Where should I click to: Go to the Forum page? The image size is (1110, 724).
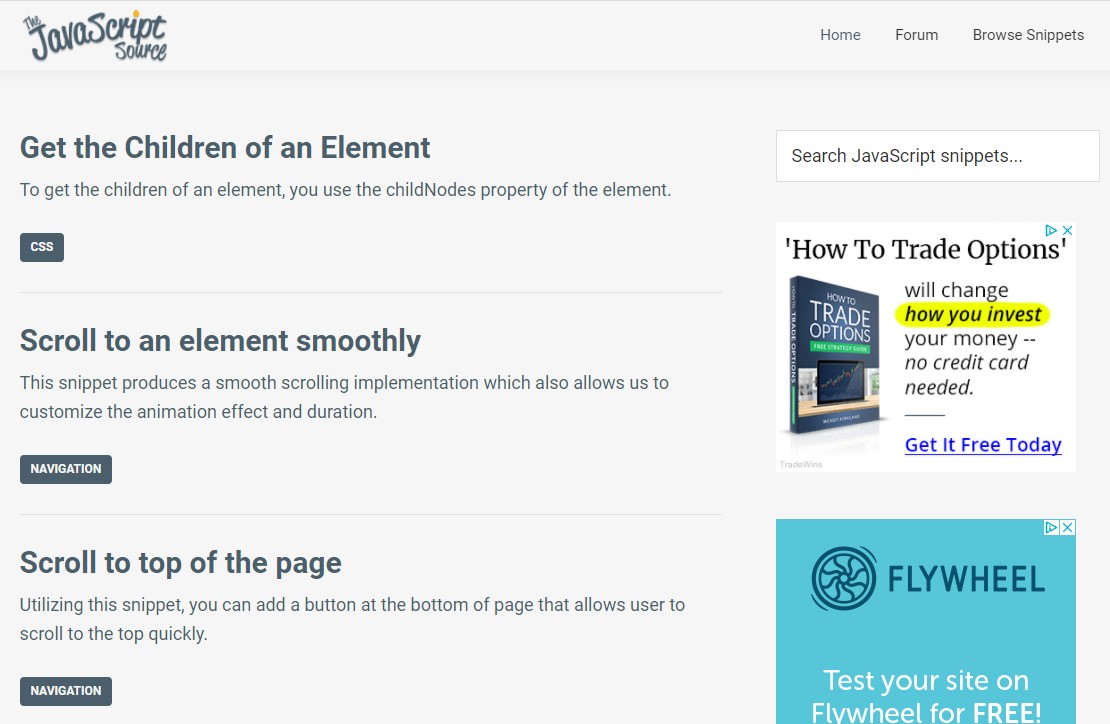pyautogui.click(x=916, y=35)
